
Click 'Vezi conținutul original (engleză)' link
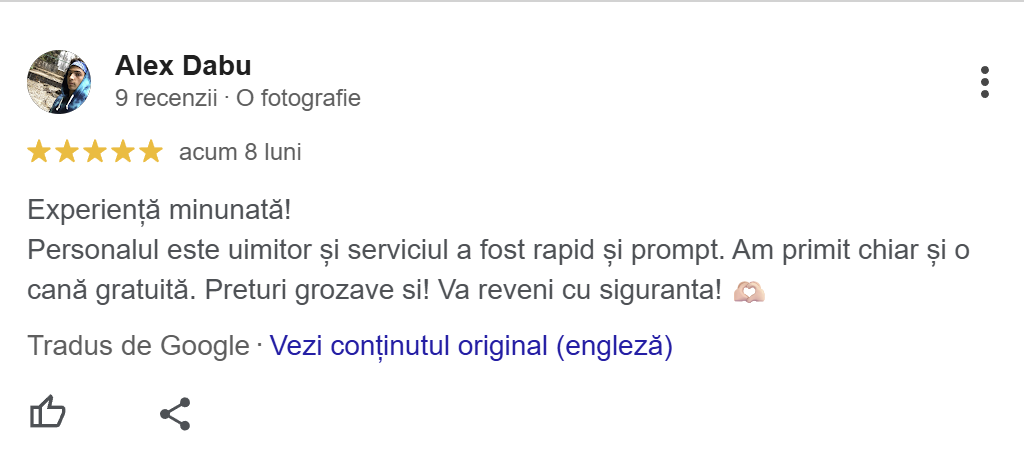pyautogui.click(x=471, y=347)
